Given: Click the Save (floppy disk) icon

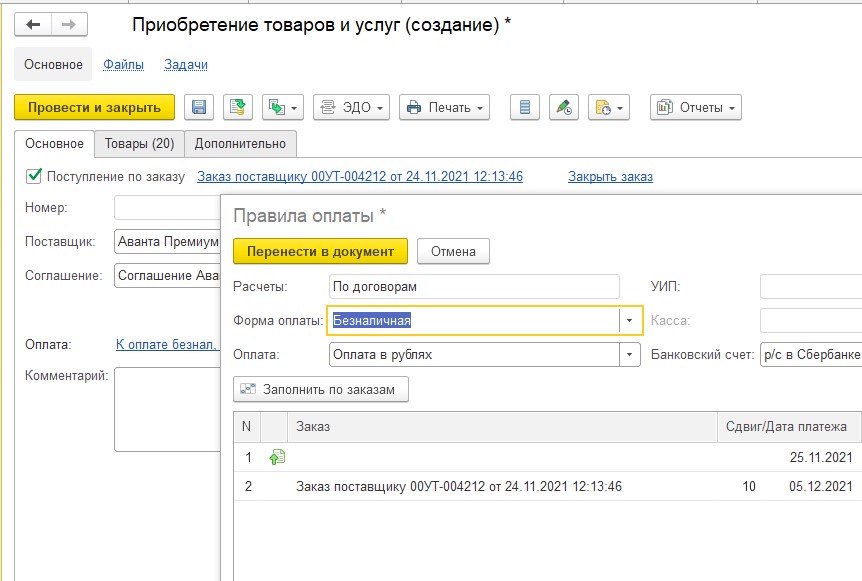Looking at the screenshot, I should [198, 107].
